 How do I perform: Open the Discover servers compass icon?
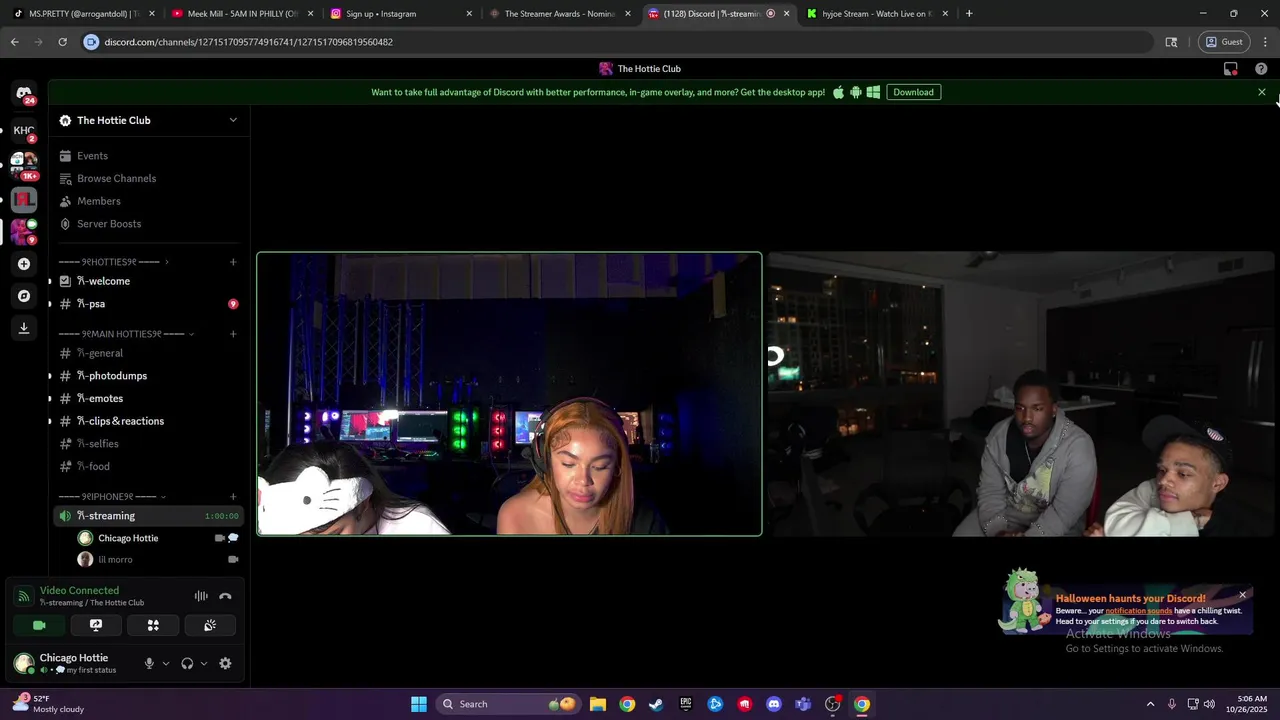point(24,296)
